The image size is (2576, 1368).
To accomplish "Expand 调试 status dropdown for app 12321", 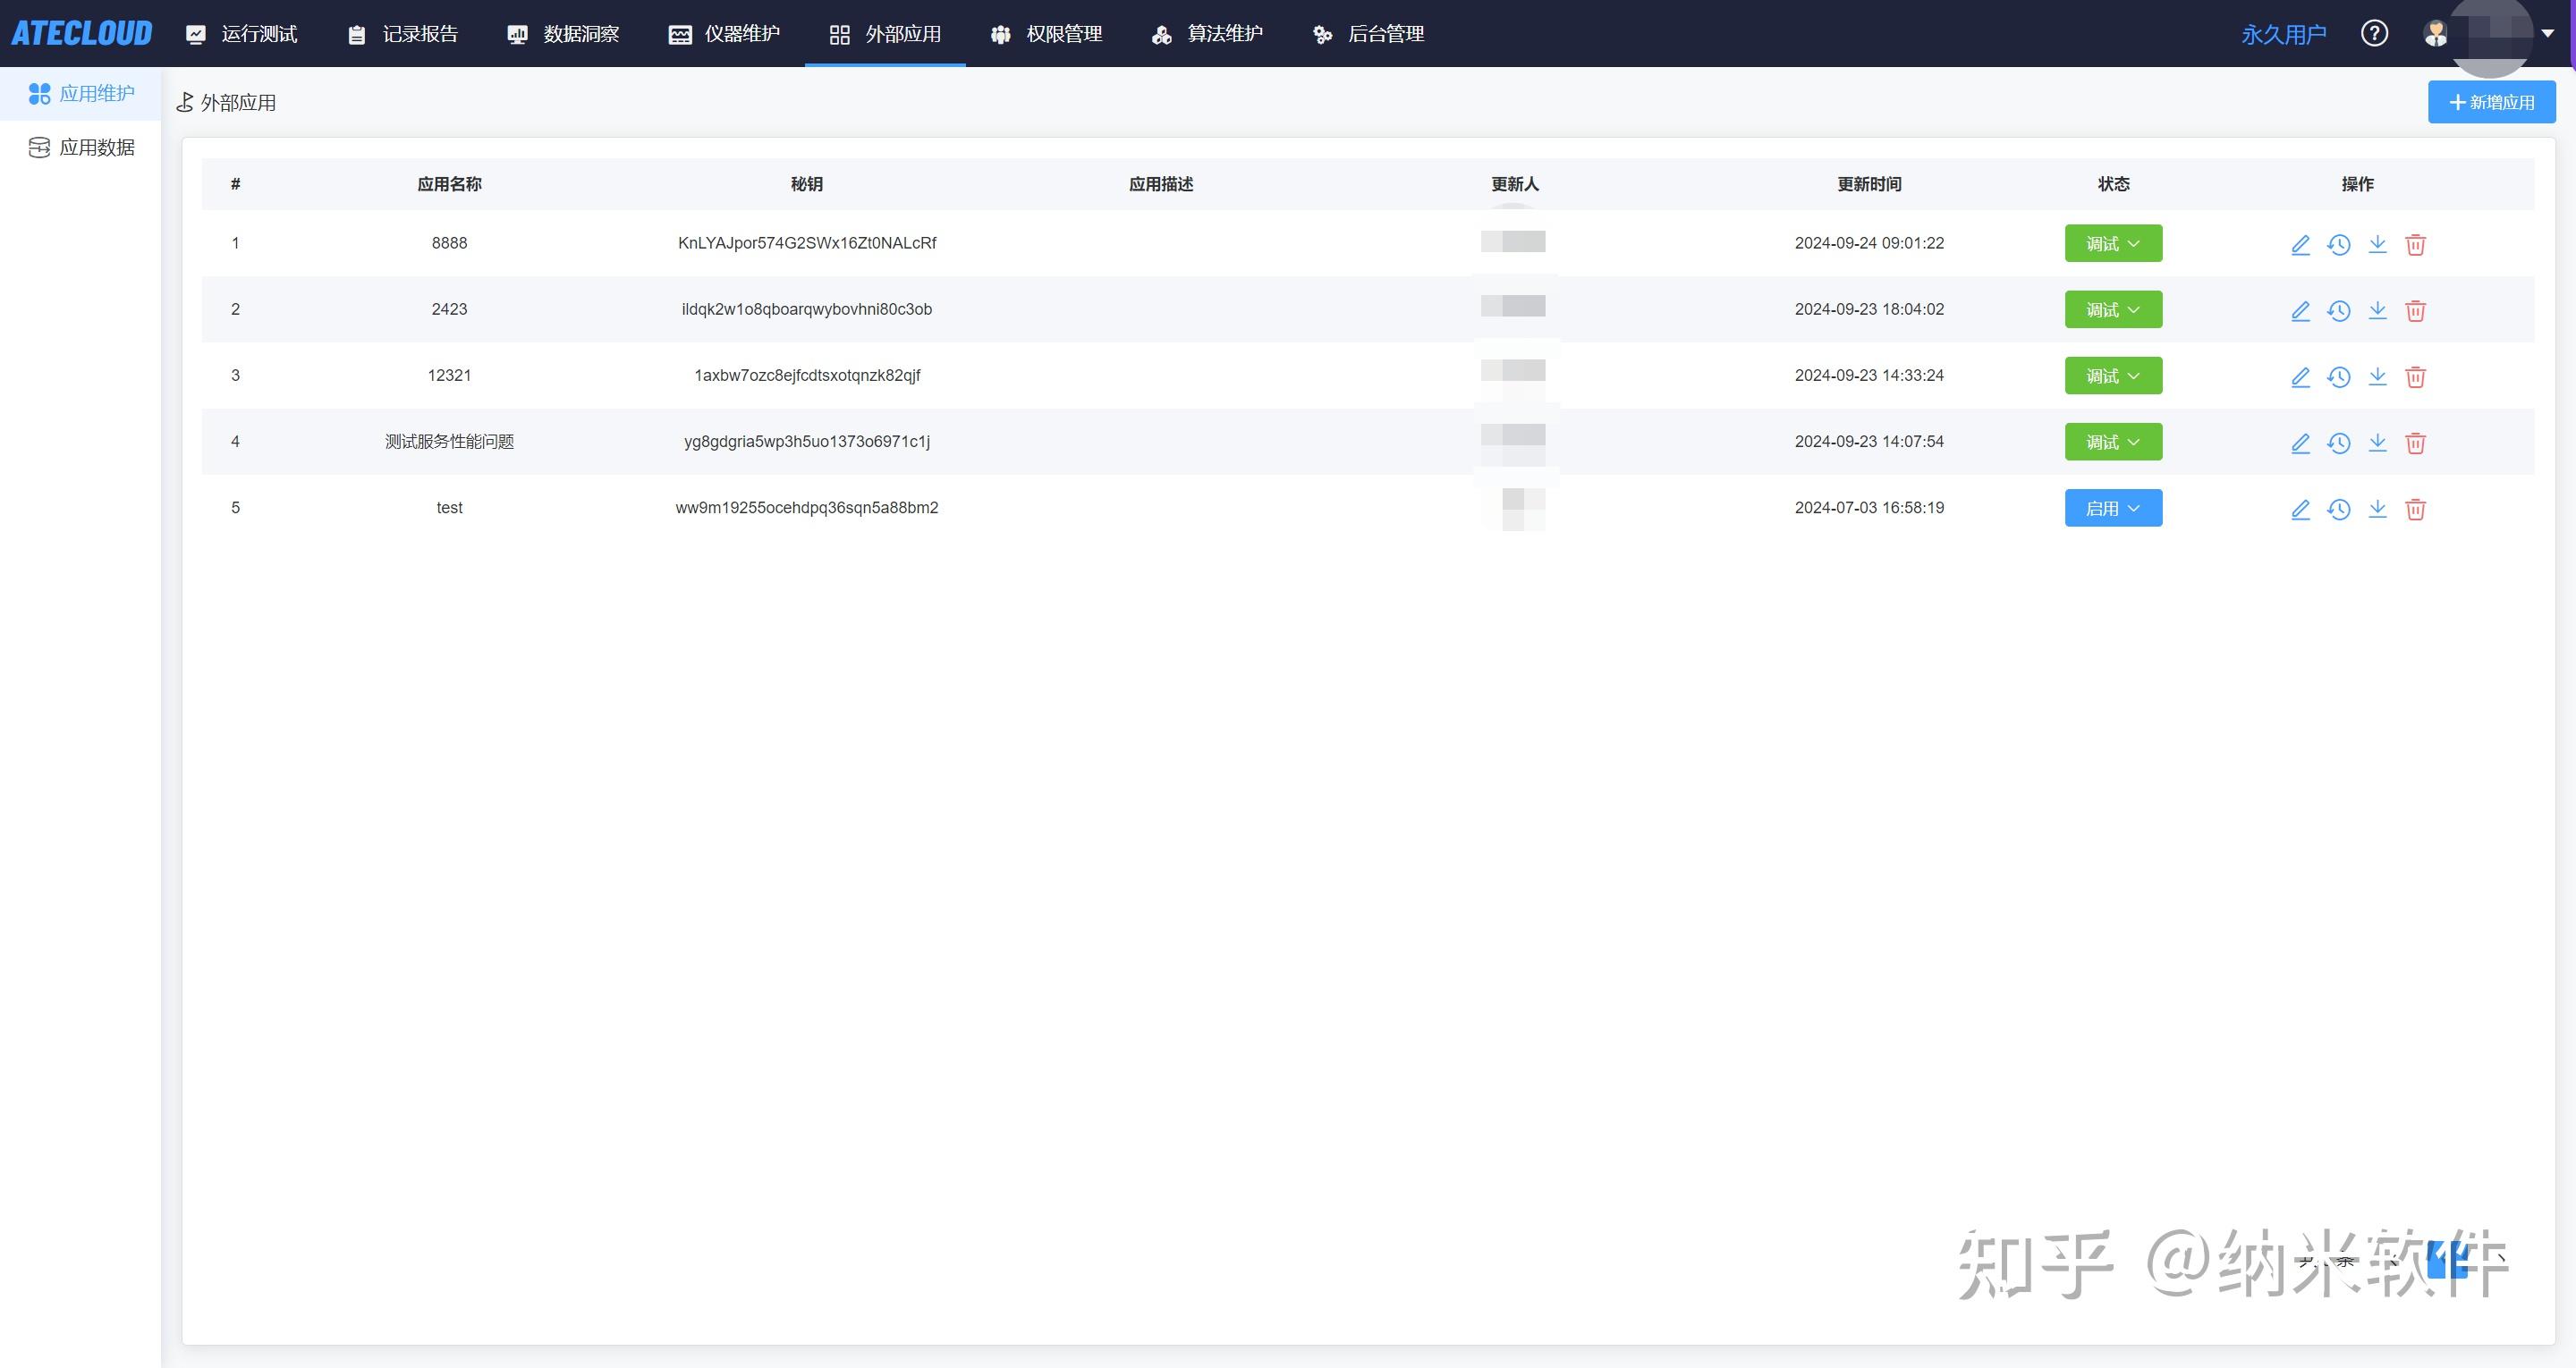I will pos(2113,376).
